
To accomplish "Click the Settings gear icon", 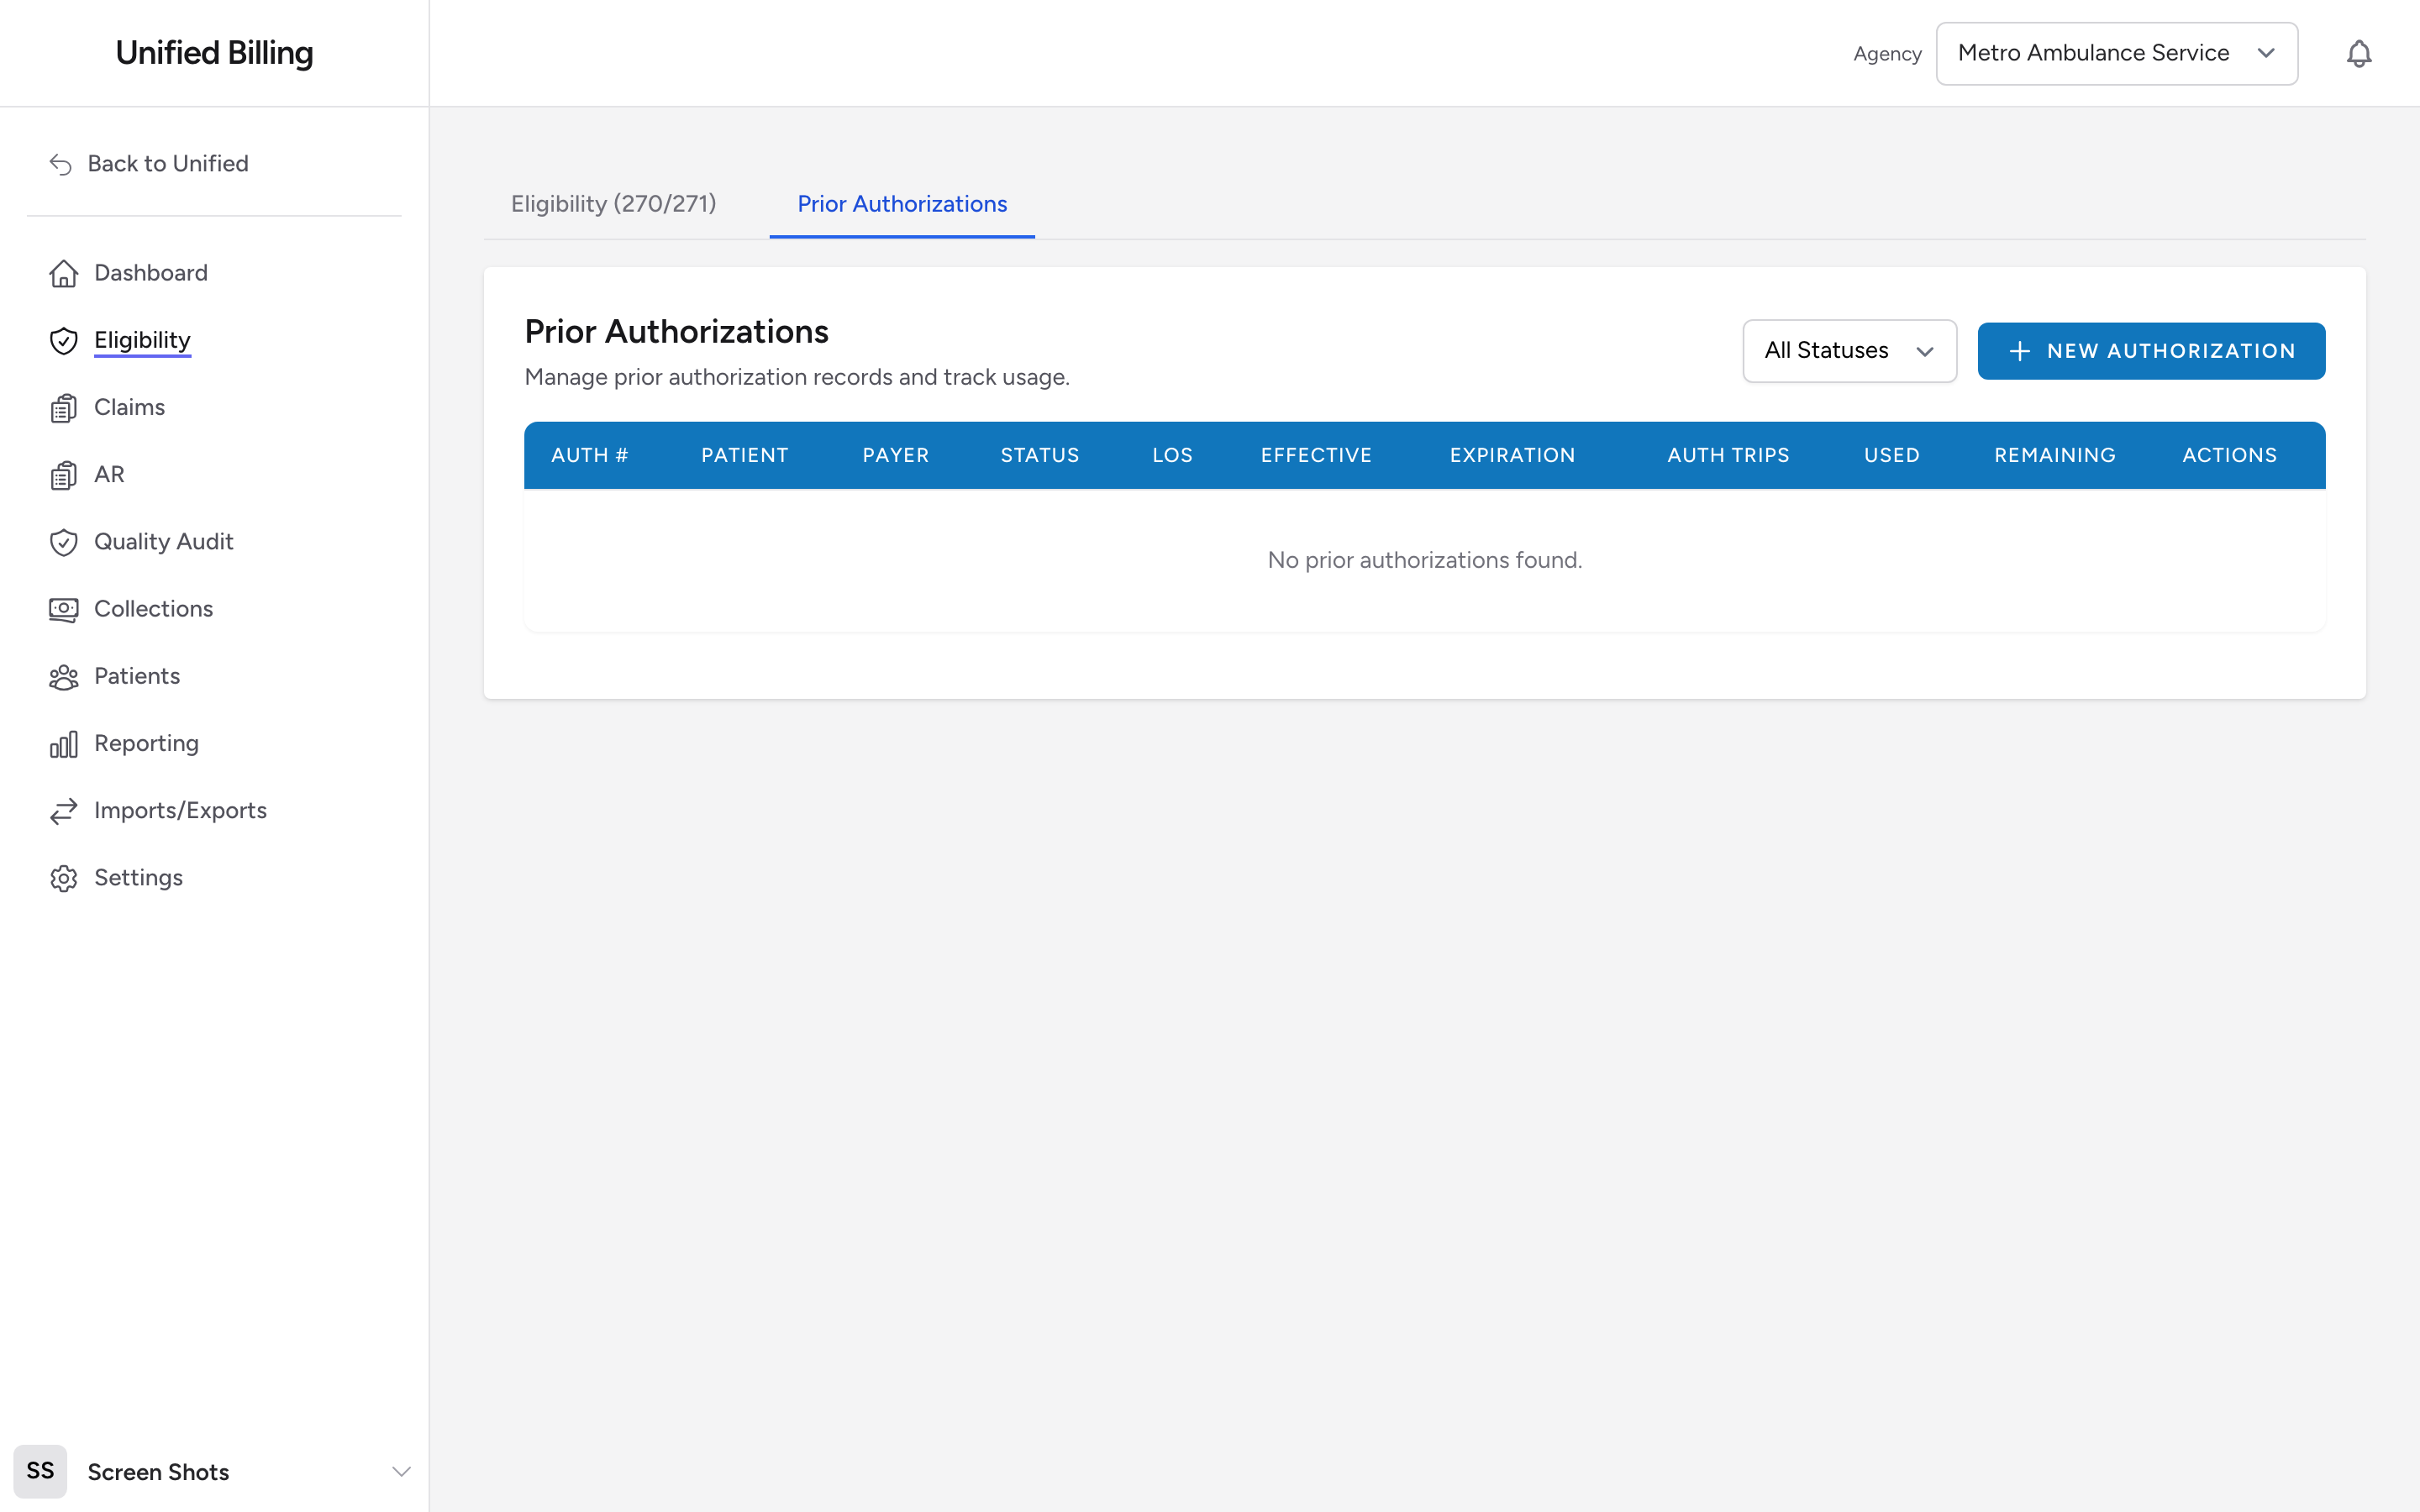I will point(63,878).
